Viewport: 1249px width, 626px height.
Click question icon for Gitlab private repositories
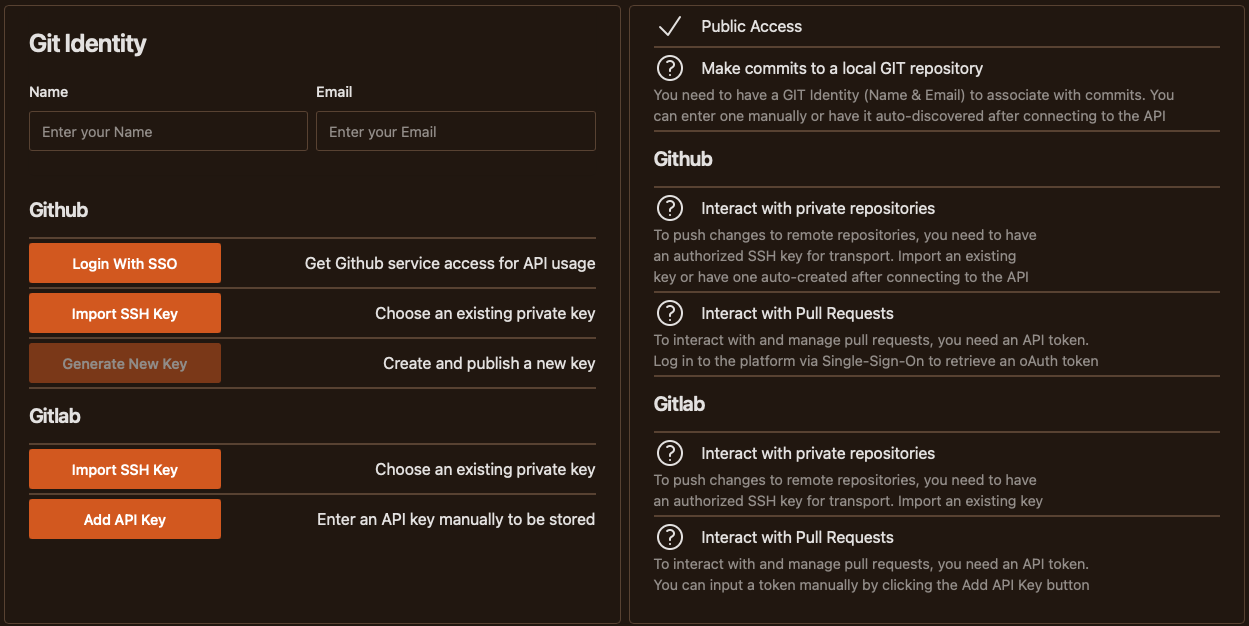point(669,453)
